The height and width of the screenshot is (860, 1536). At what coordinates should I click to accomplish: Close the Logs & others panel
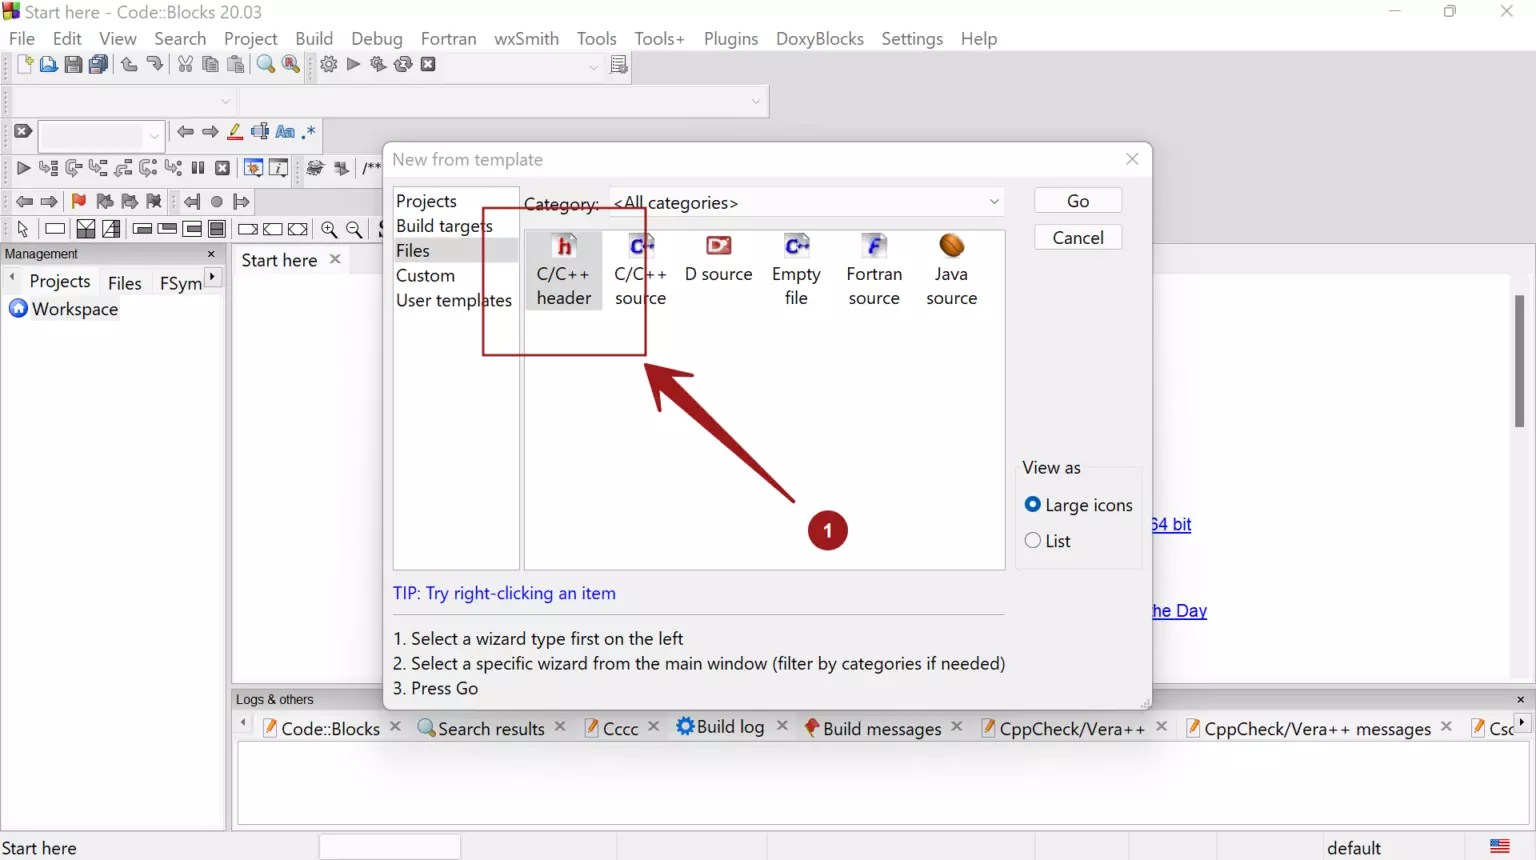(1521, 699)
